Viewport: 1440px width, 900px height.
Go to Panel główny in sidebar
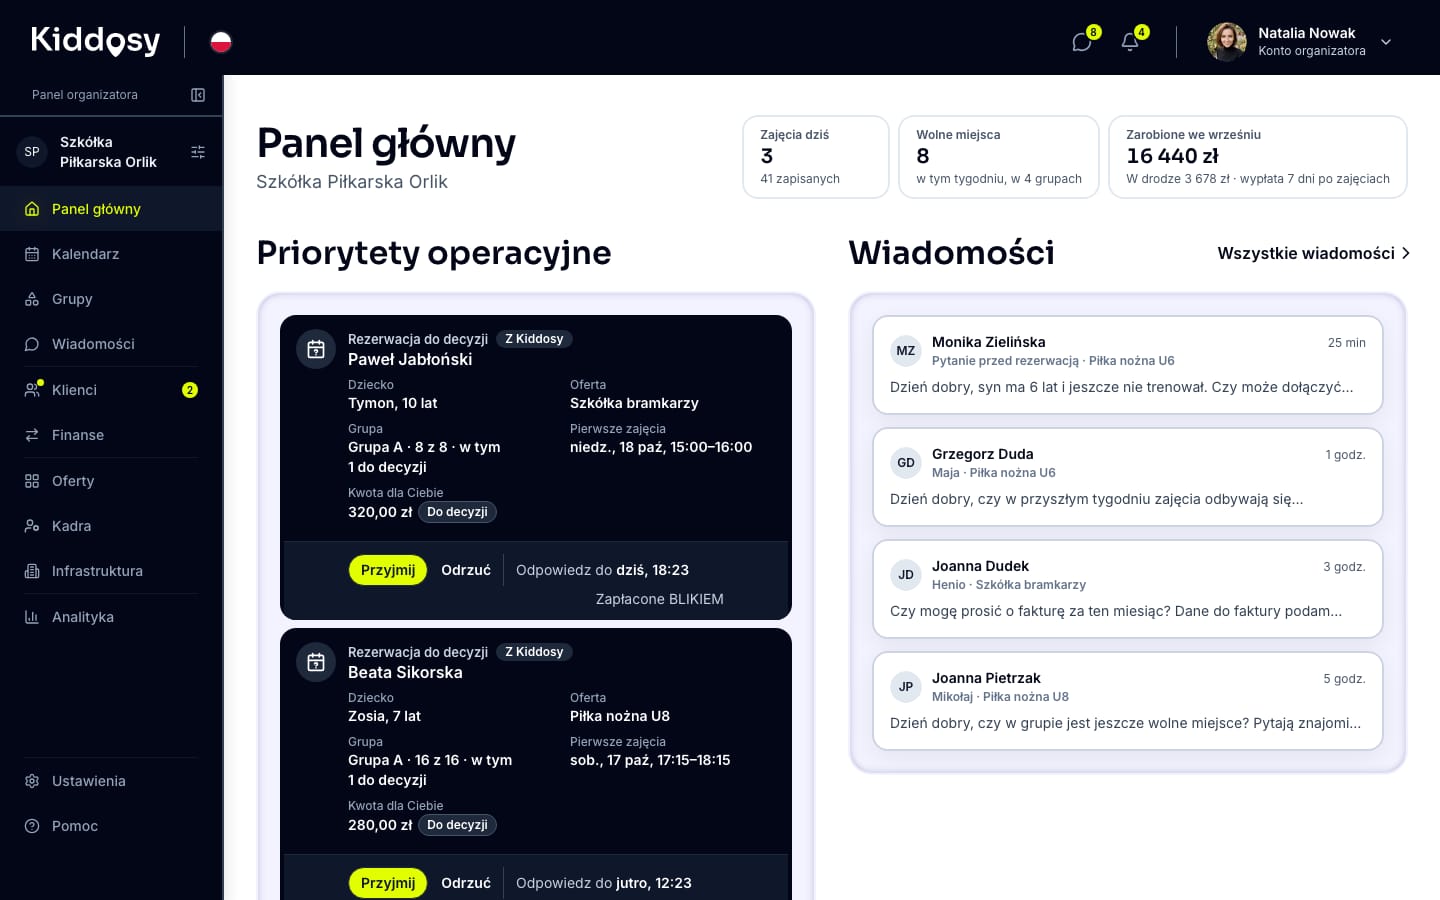[x=111, y=209]
